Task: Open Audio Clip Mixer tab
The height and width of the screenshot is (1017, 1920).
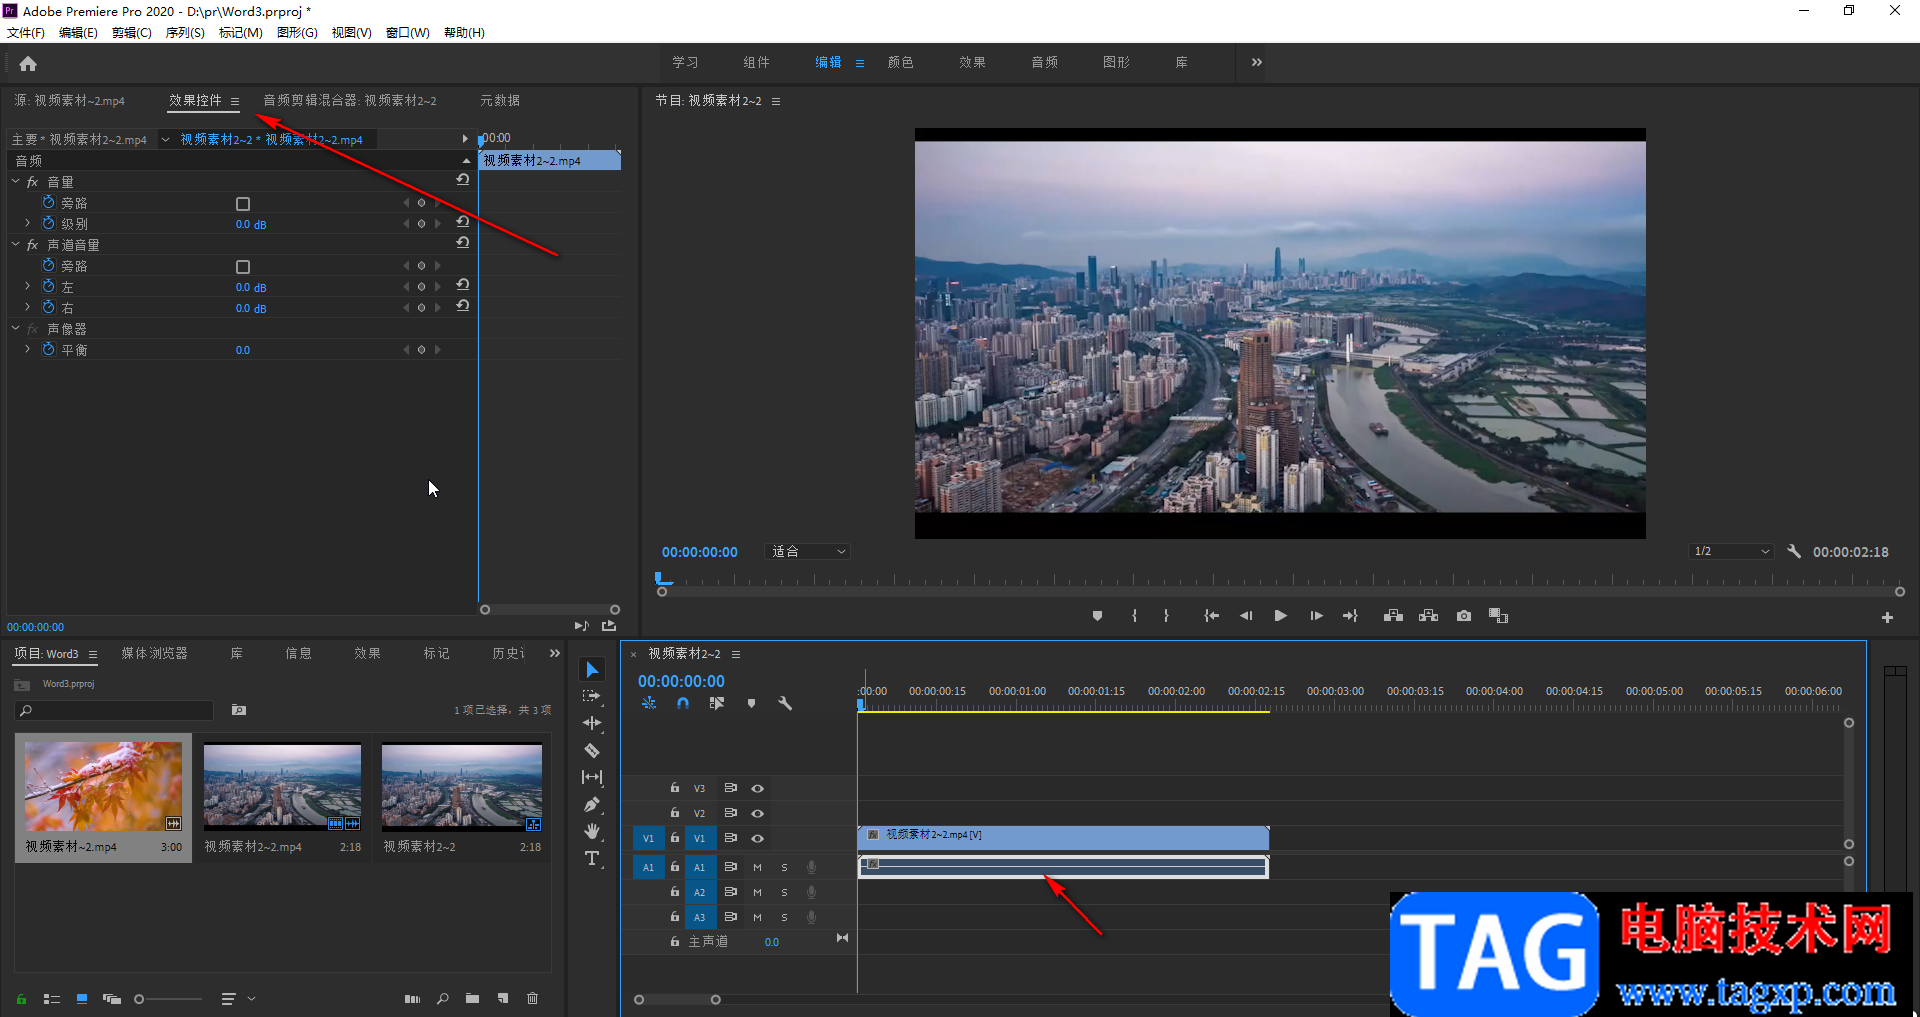Action: [x=349, y=100]
